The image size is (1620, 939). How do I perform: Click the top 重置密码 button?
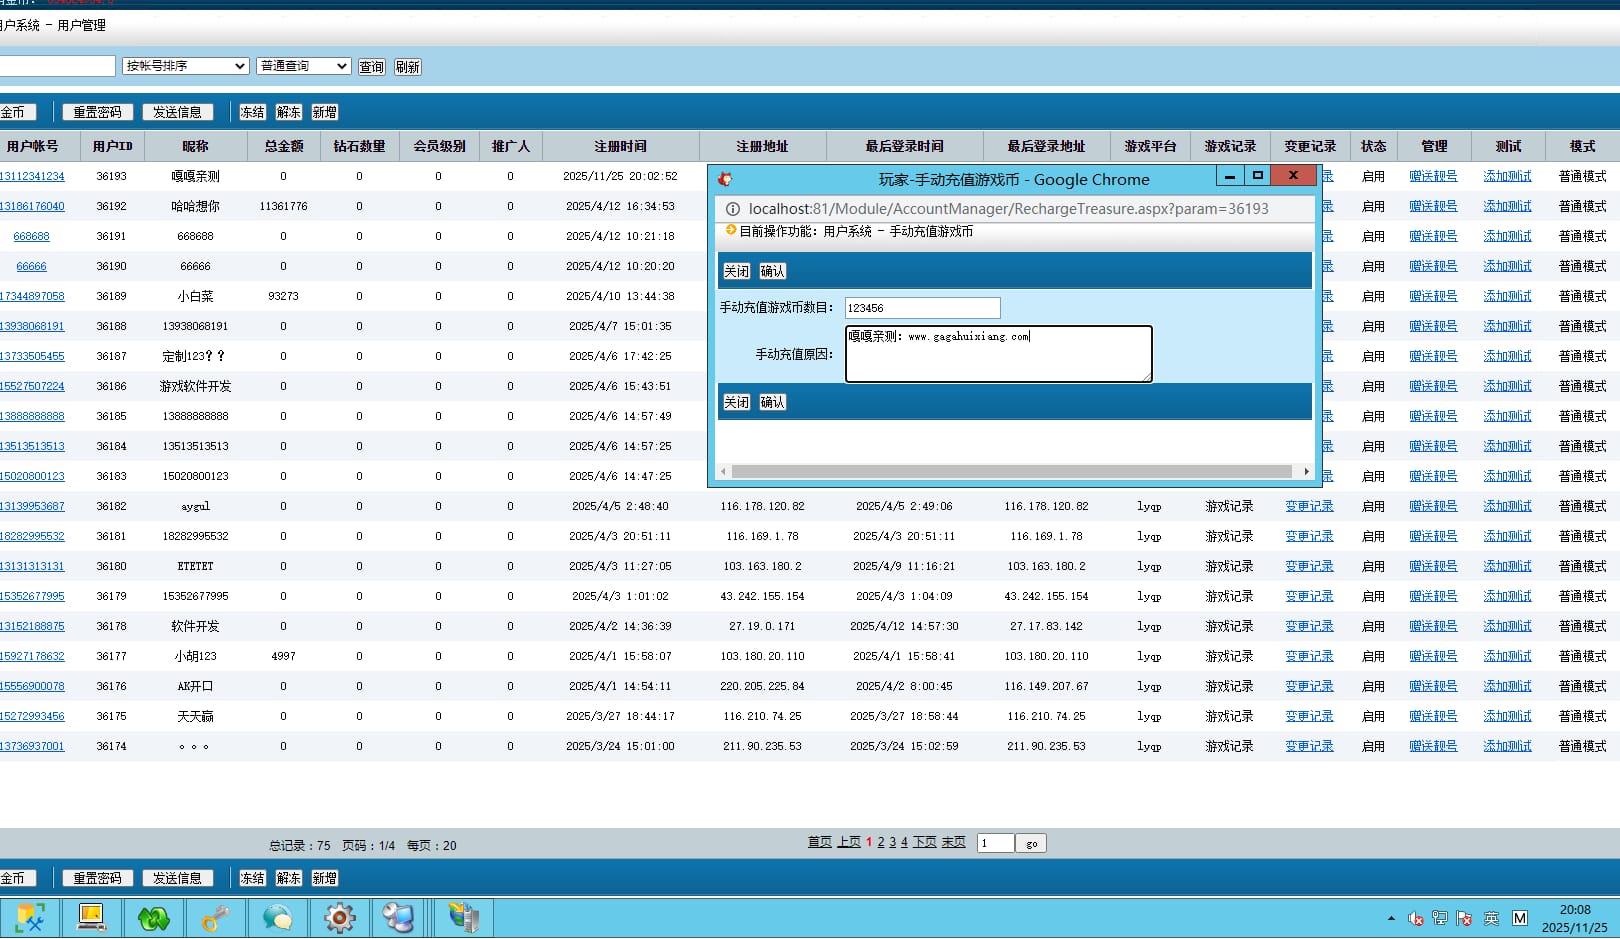(x=97, y=112)
